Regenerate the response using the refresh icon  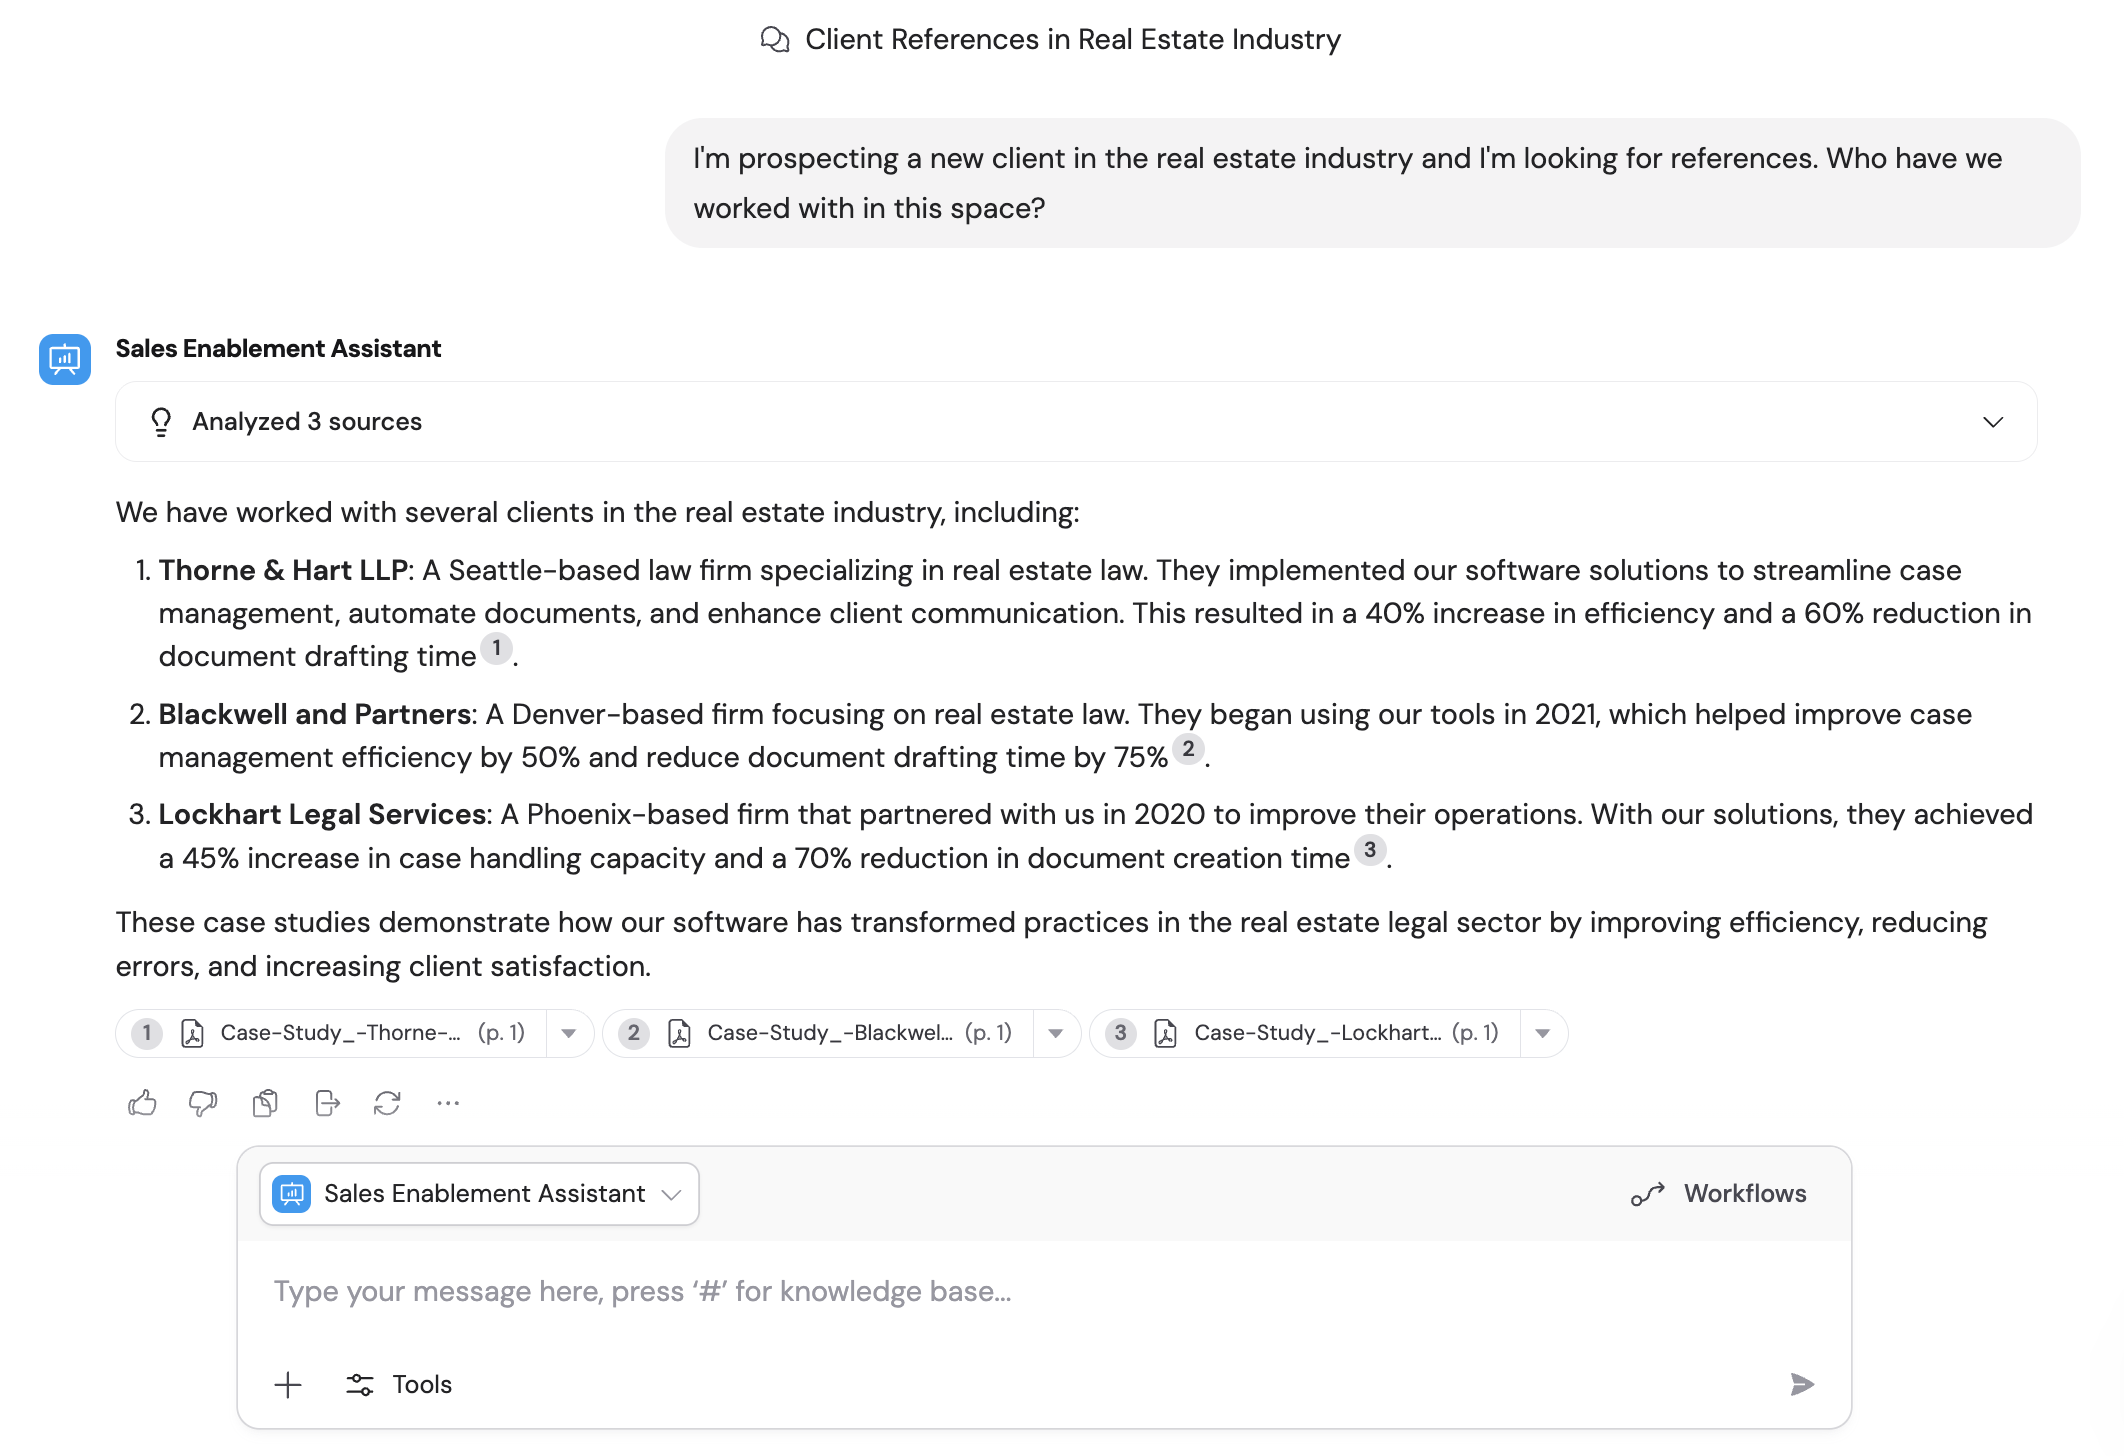pos(388,1102)
